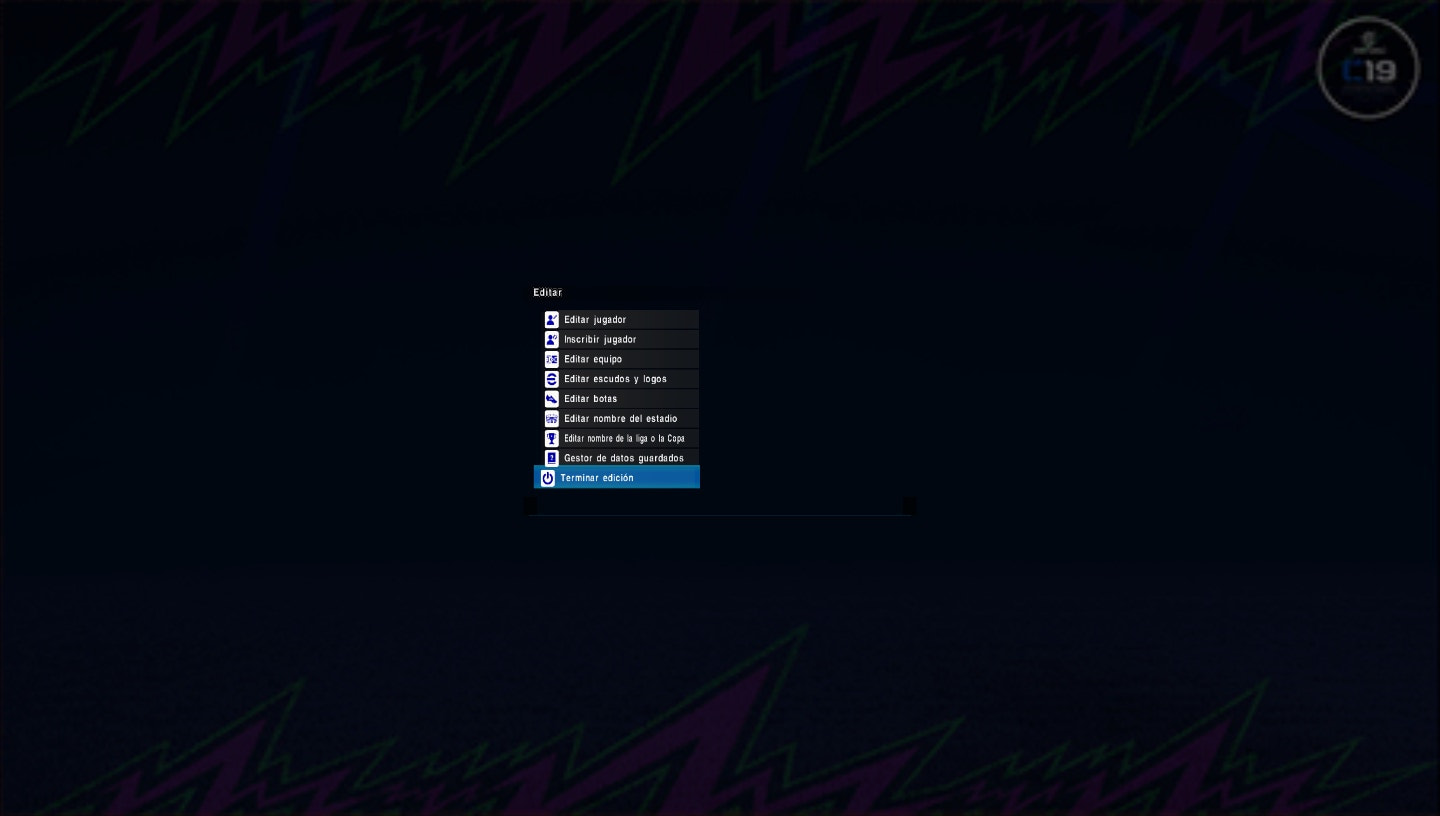
Task: Select the trophy icon for editing league names
Action: 551,438
